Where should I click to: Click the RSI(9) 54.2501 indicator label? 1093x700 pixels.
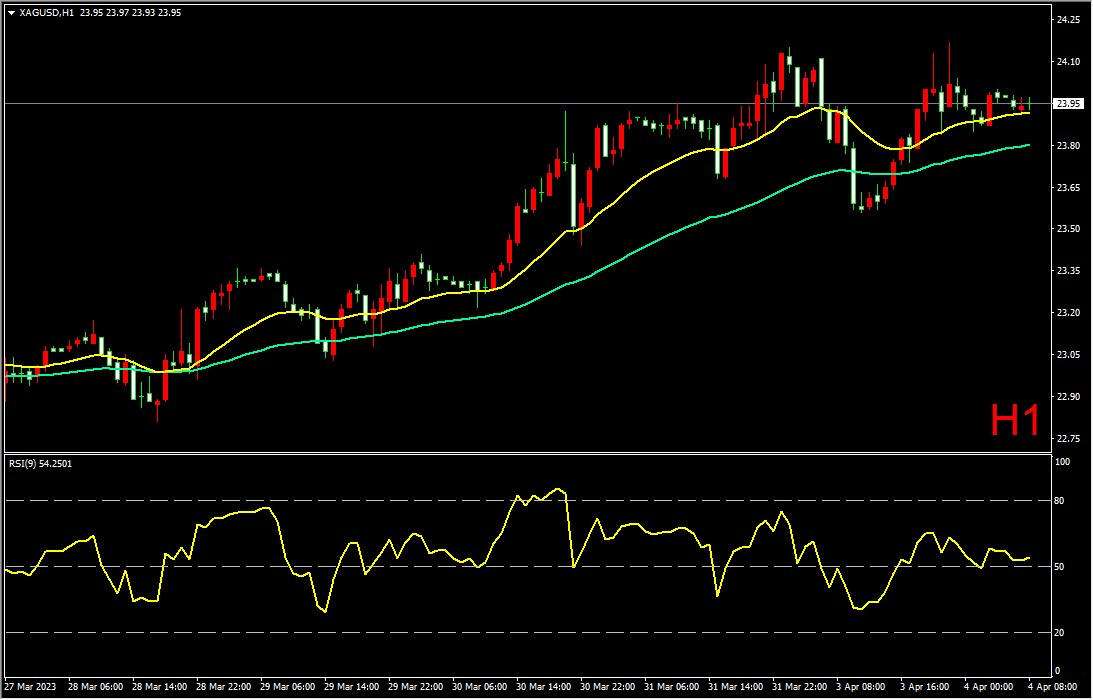click(x=40, y=463)
